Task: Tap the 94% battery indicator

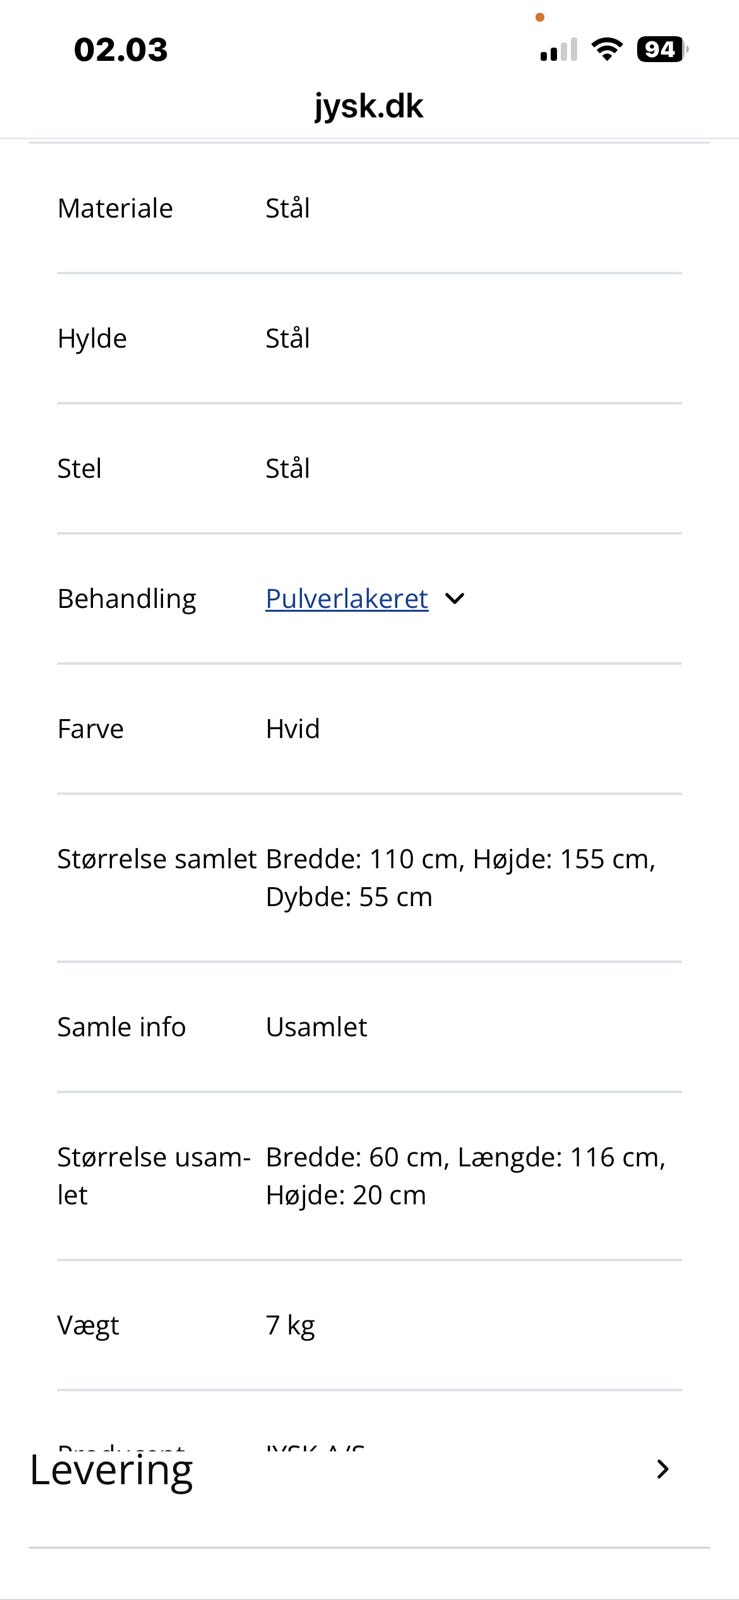Action: (661, 48)
